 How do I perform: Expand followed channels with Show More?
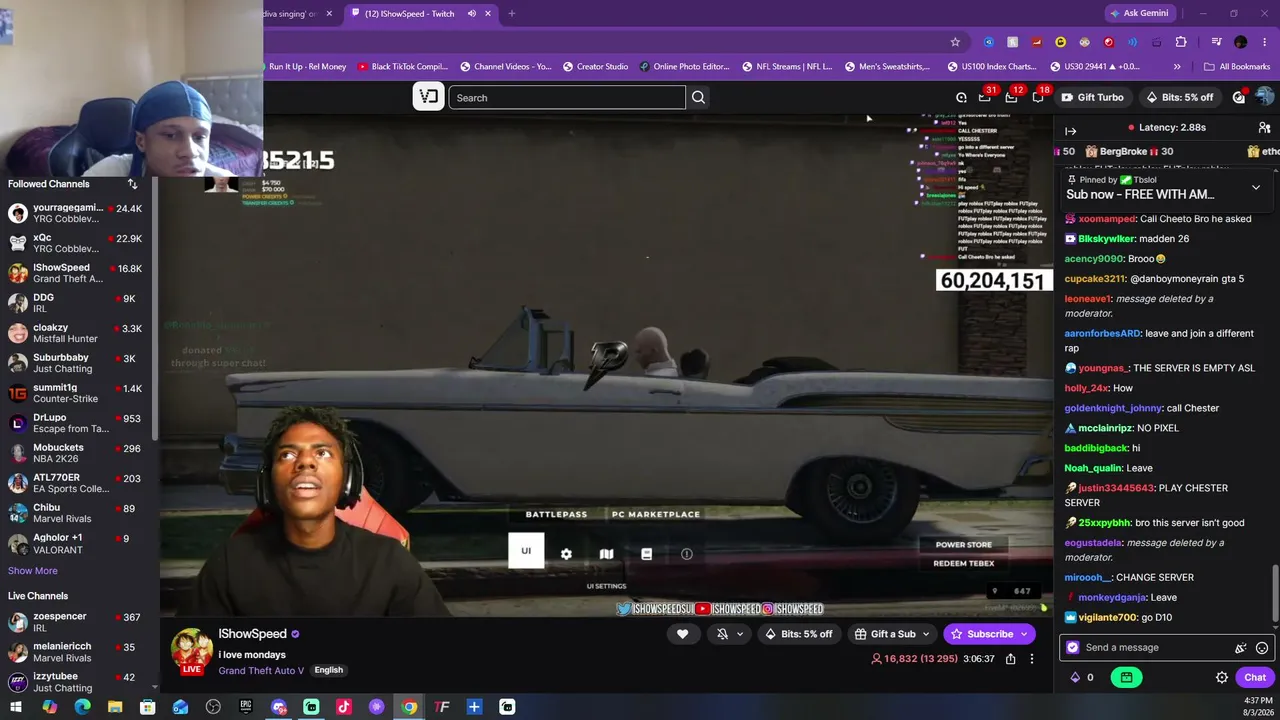point(33,571)
